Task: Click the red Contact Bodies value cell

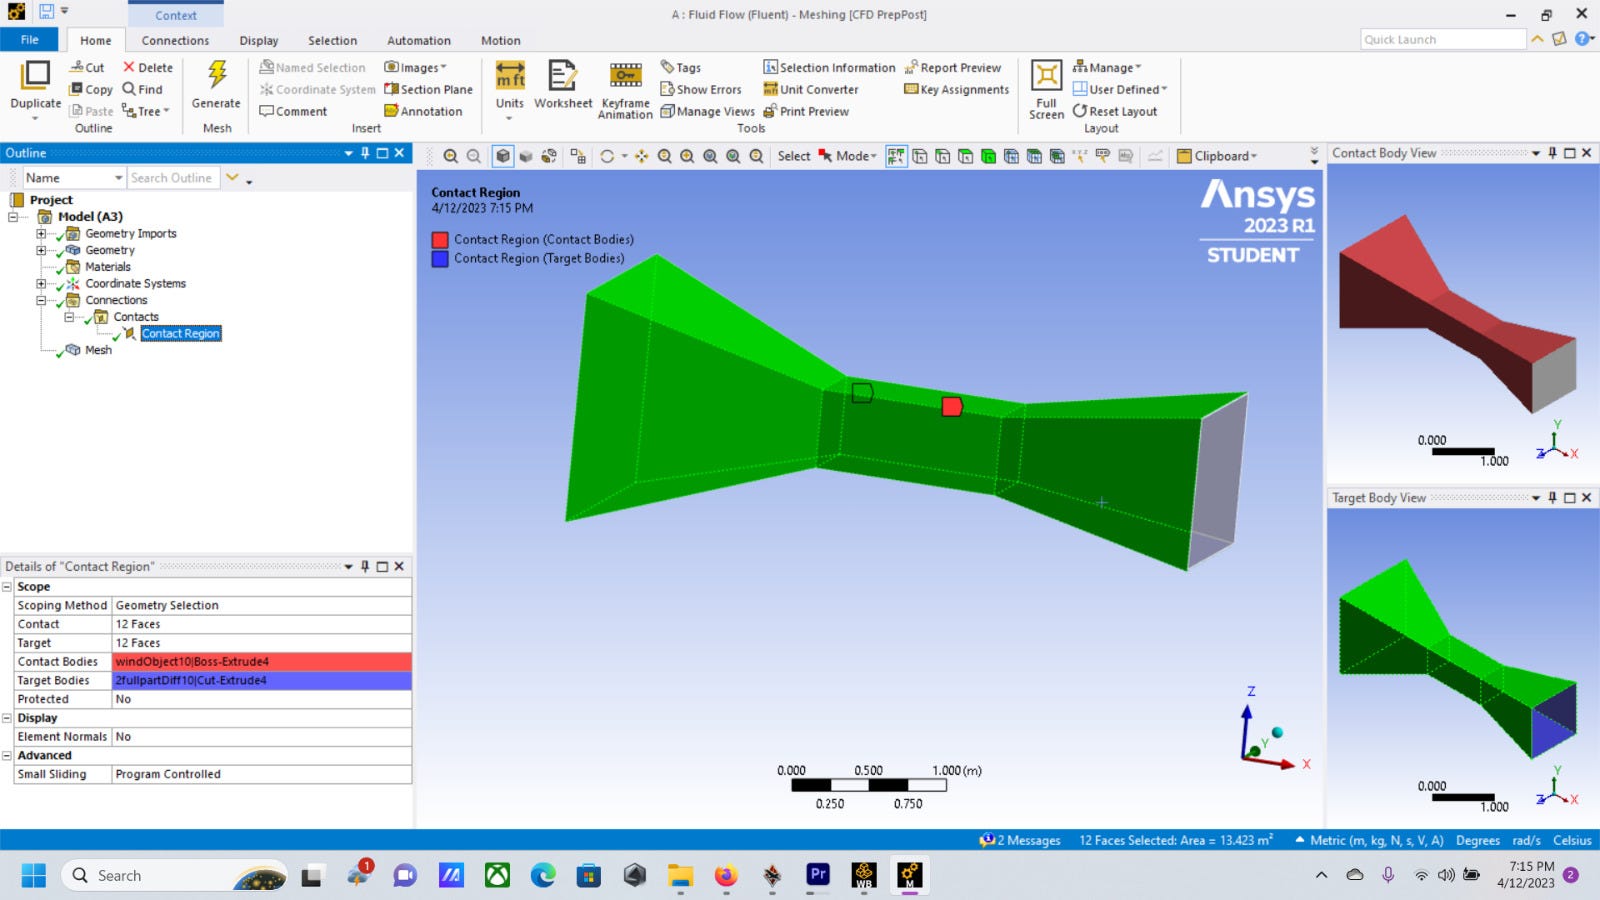Action: click(x=262, y=662)
